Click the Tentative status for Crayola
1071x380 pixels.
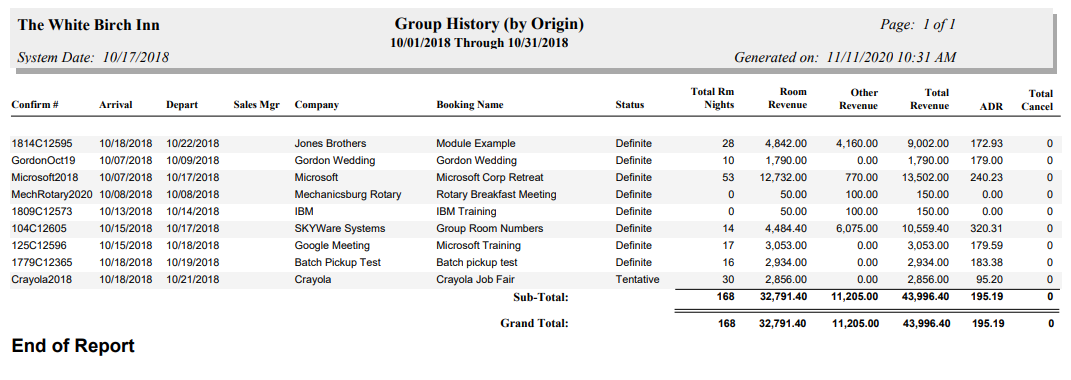point(637,280)
